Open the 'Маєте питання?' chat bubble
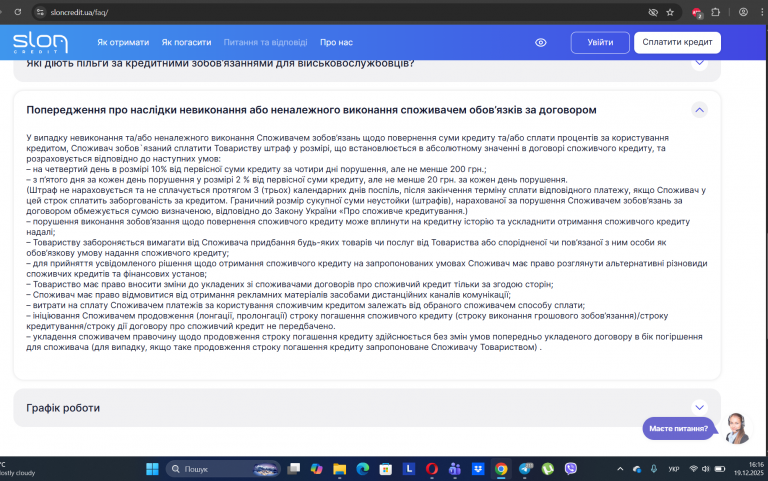Viewport: 768px width, 481px height. click(x=678, y=429)
